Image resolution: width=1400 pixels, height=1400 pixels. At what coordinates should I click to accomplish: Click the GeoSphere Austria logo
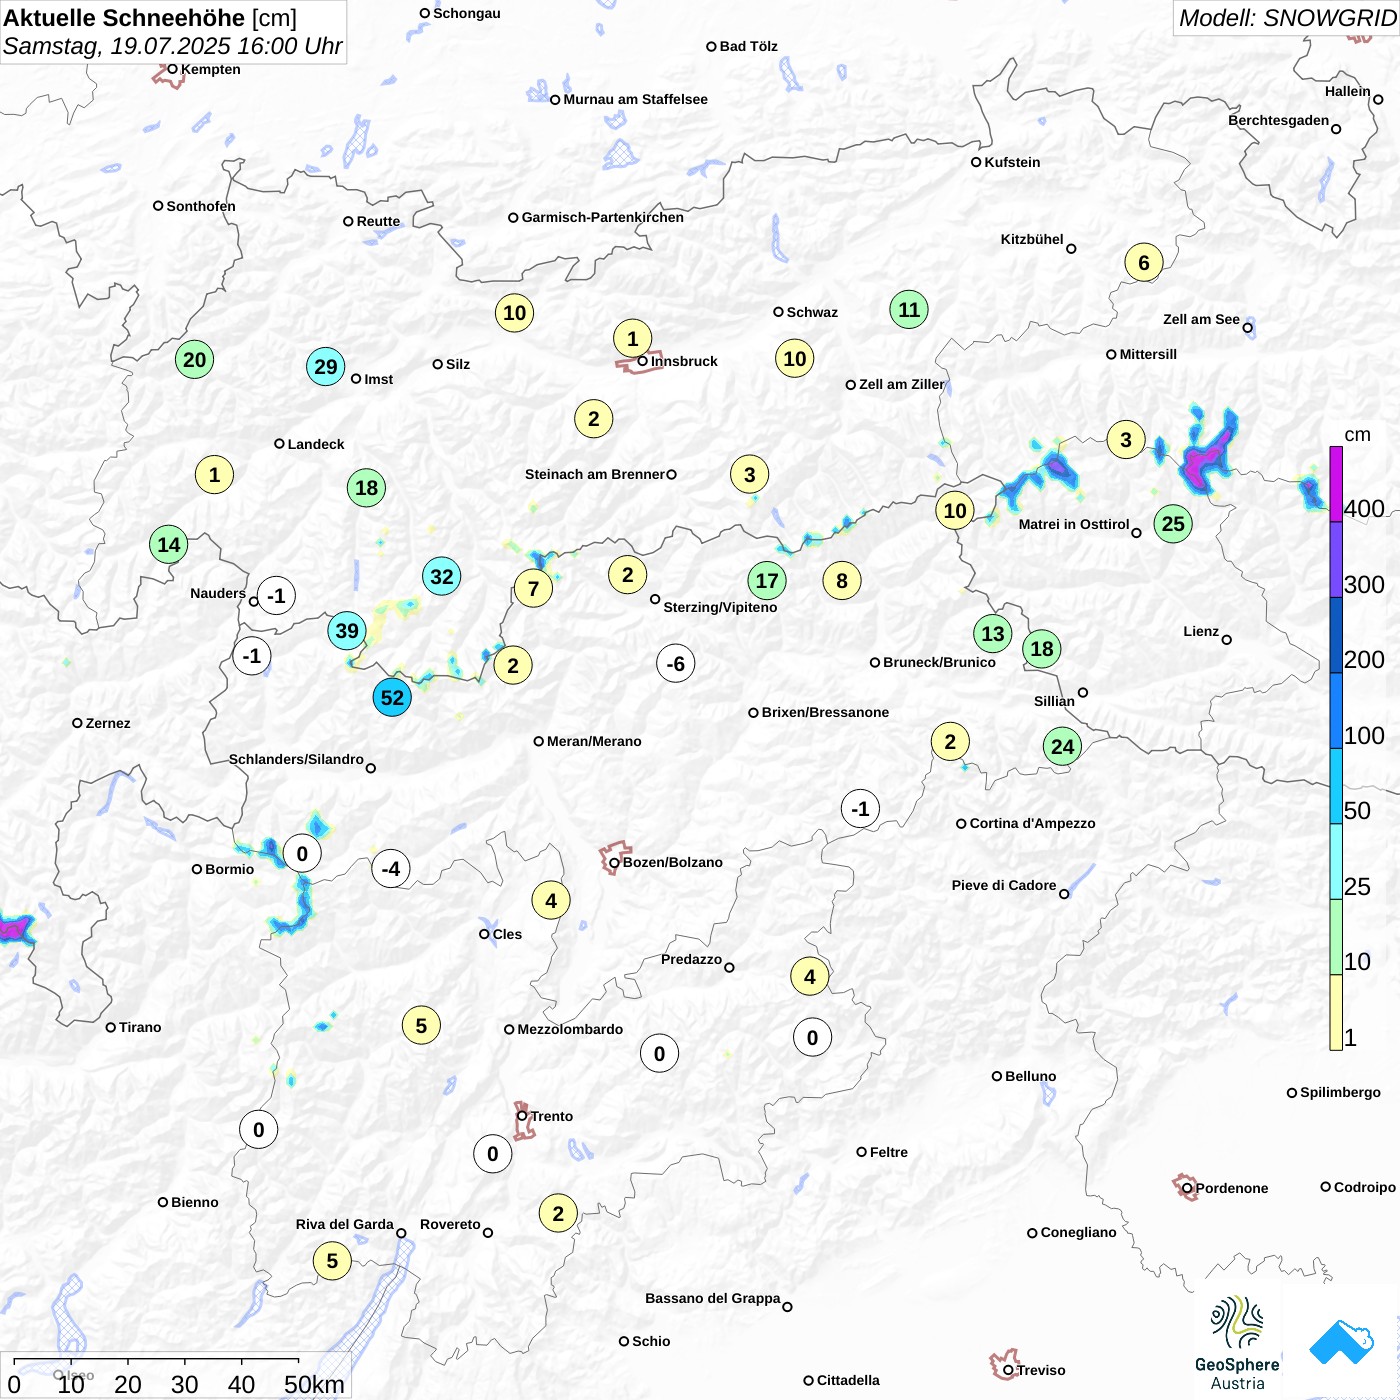pos(1238,1343)
